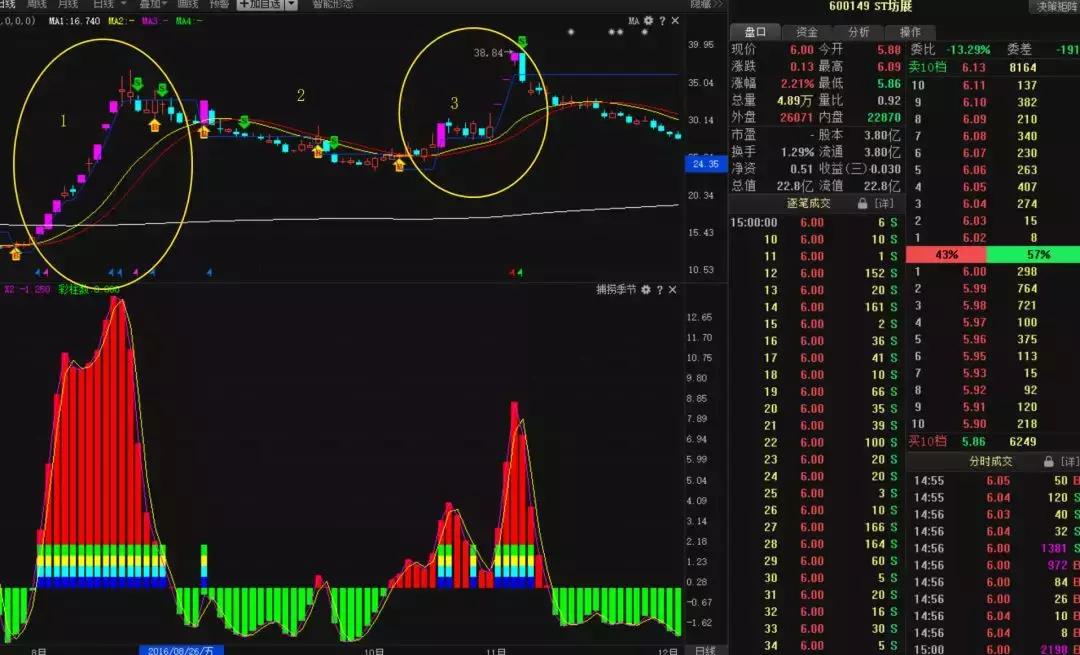Open 捕捞季节 indicator settings gear

click(x=645, y=290)
